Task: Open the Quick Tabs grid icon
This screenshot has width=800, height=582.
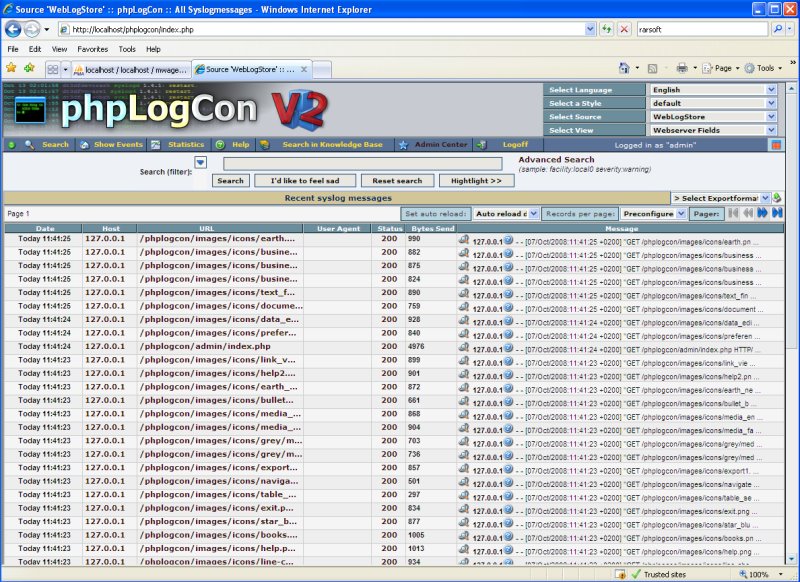Action: click(53, 69)
